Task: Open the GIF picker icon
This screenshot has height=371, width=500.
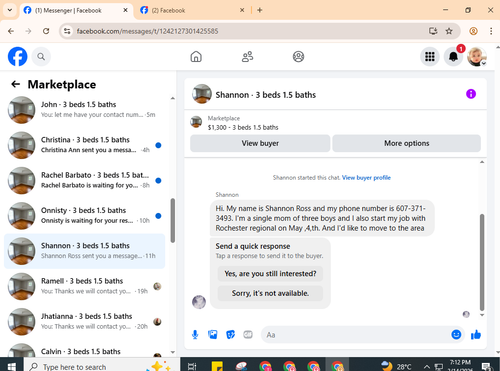Action: point(248,334)
